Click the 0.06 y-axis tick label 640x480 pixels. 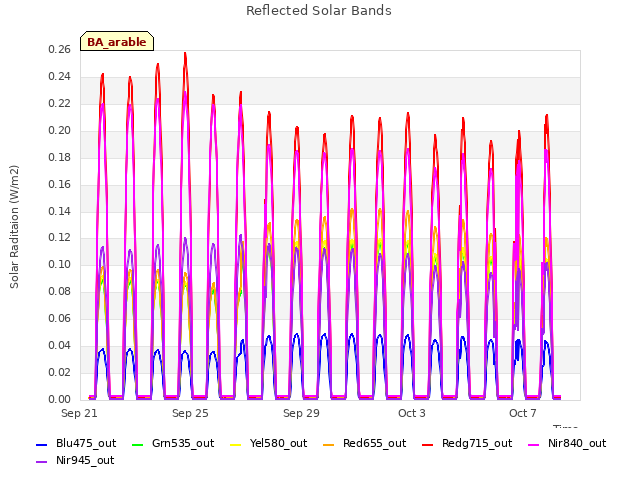(60, 318)
